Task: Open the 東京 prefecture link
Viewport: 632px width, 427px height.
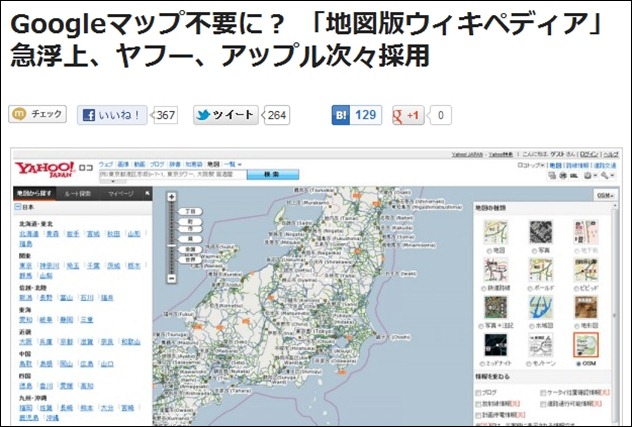Action: [23, 266]
